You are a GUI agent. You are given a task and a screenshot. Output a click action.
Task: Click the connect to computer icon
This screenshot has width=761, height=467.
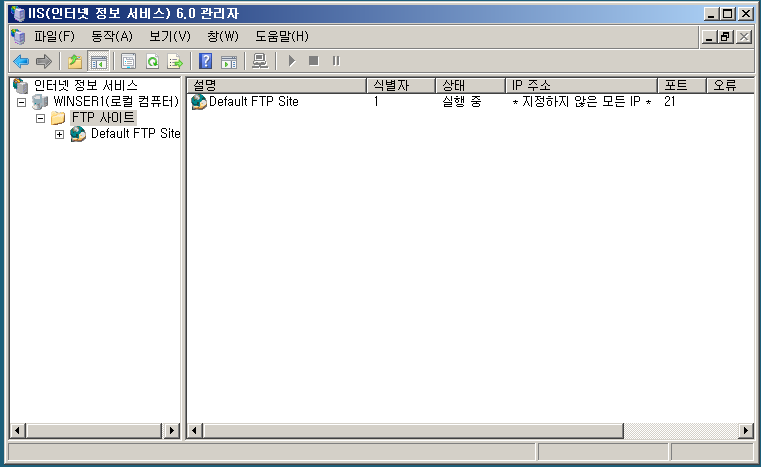pyautogui.click(x=260, y=61)
